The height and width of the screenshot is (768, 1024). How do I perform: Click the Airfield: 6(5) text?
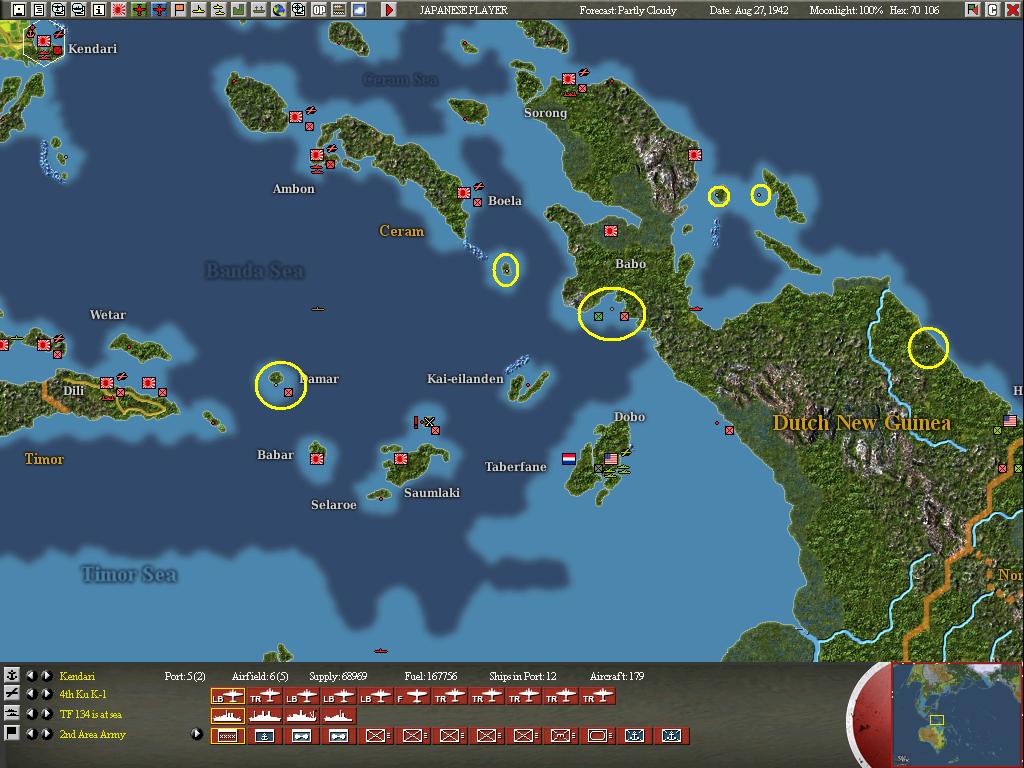(259, 676)
